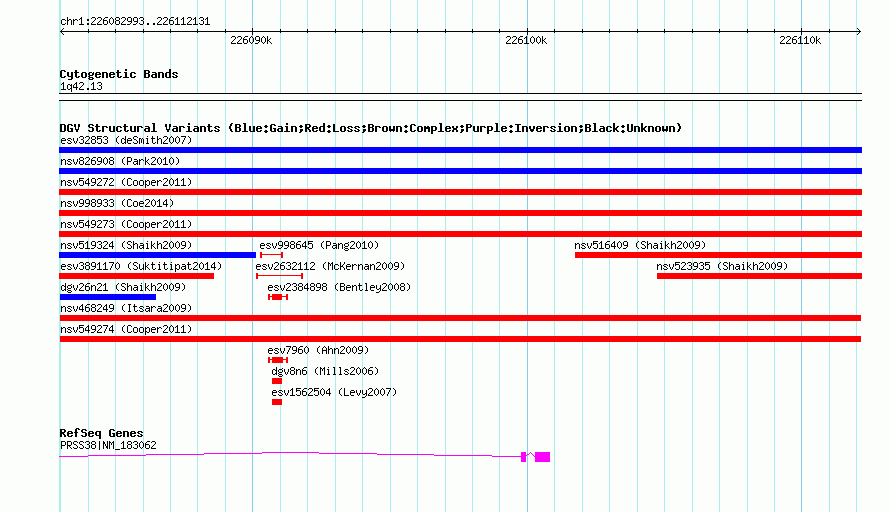Click the Cytogenetic Bands track title
This screenshot has width=890, height=512.
[119, 74]
